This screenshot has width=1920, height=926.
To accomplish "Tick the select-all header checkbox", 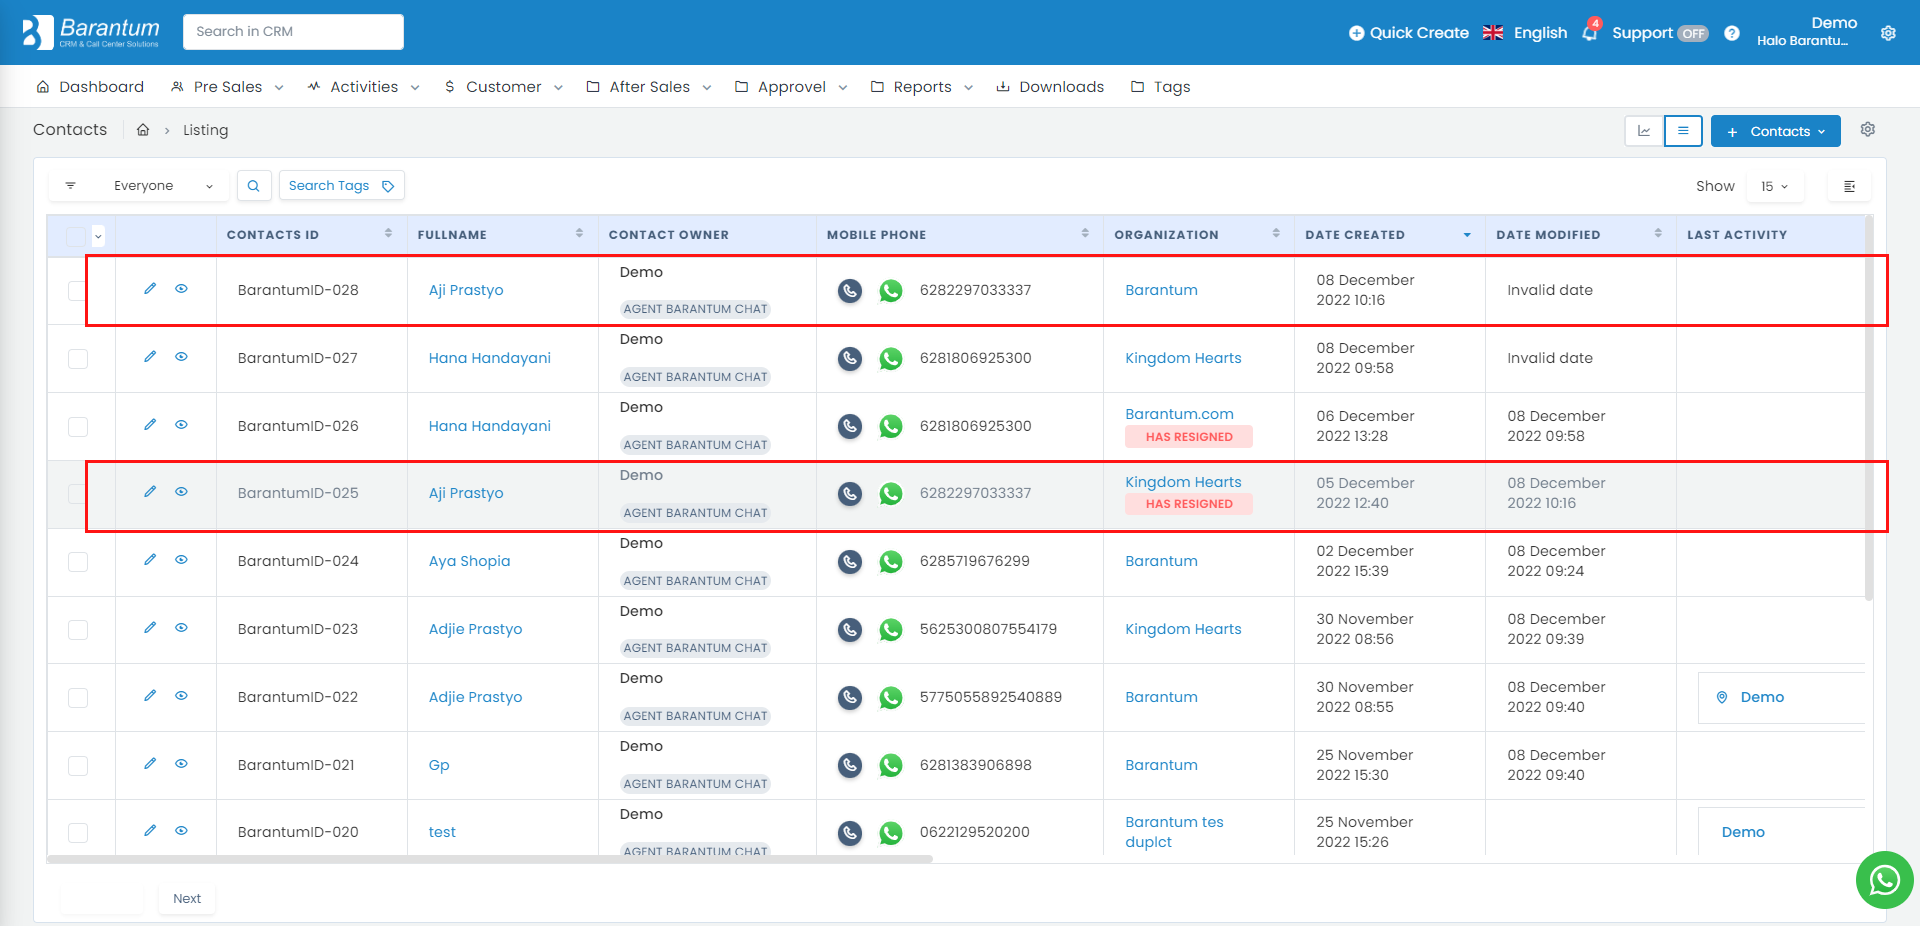I will pyautogui.click(x=76, y=236).
